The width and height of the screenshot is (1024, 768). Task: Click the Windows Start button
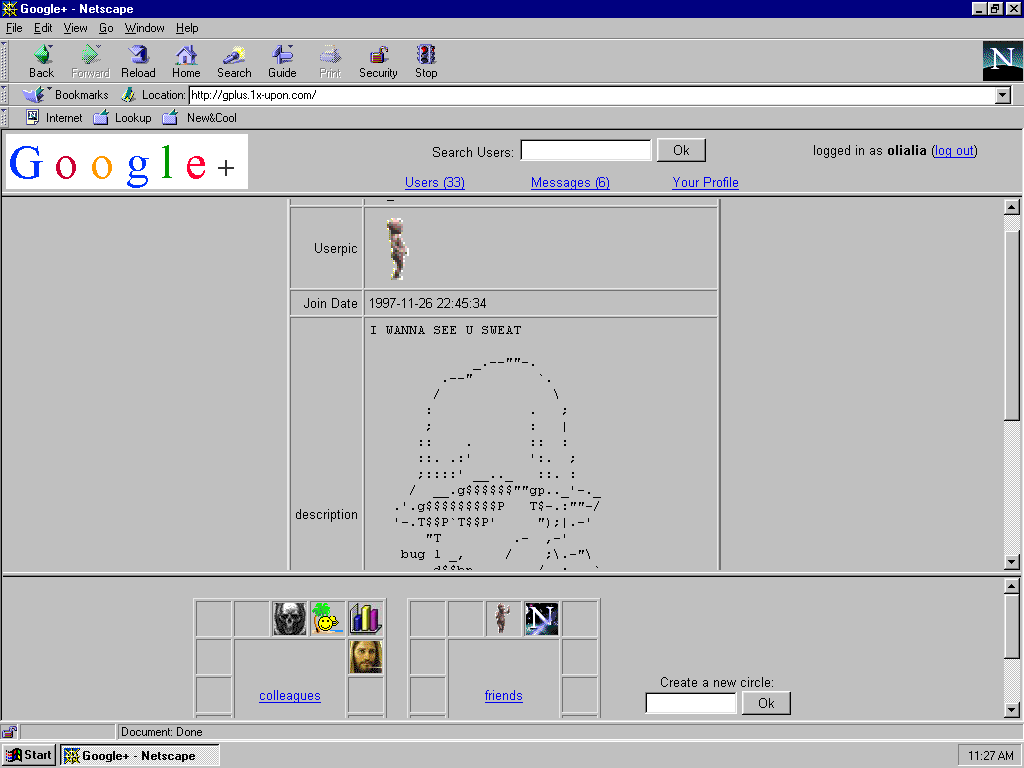point(29,755)
